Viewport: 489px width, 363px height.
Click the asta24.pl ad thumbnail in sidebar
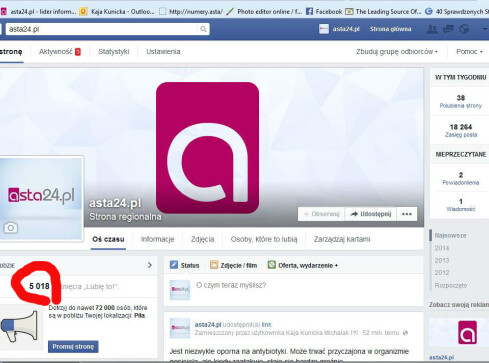click(467, 332)
